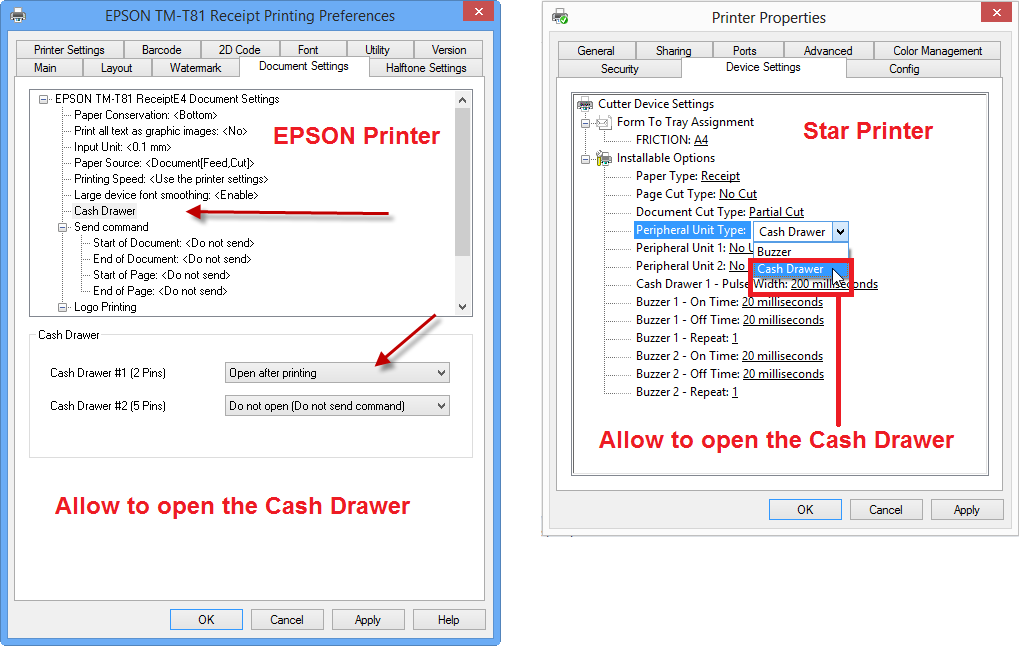The height and width of the screenshot is (646, 1022).
Task: Collapse the Installable Options node
Action: point(585,158)
